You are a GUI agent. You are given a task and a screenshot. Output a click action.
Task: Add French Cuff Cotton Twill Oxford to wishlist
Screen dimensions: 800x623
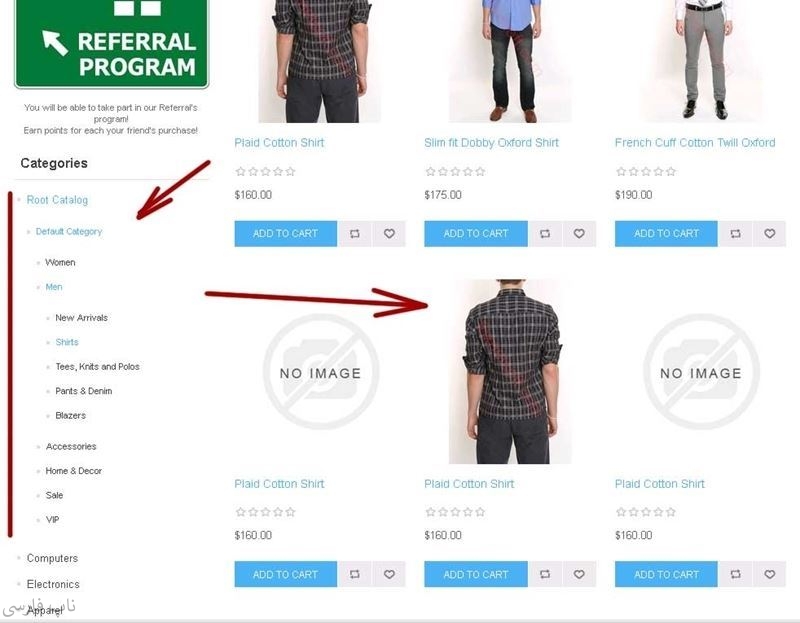pos(769,234)
